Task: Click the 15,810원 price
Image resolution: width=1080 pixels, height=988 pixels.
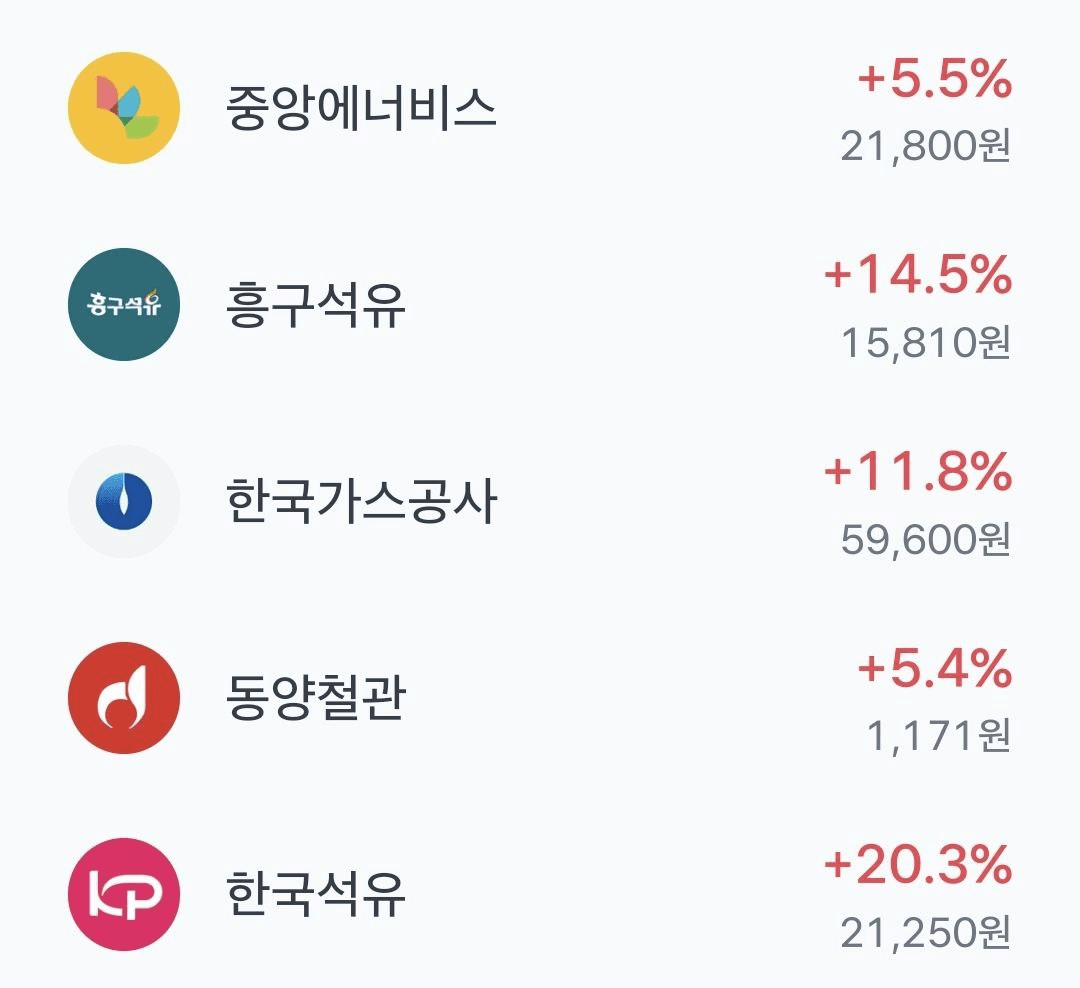Action: [926, 342]
